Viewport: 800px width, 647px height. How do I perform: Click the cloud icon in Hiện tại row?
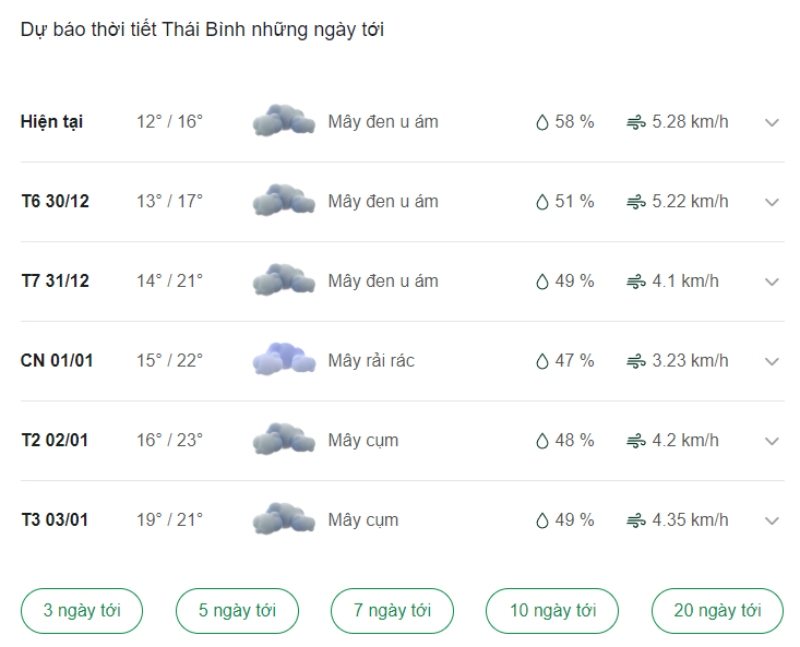point(284,121)
